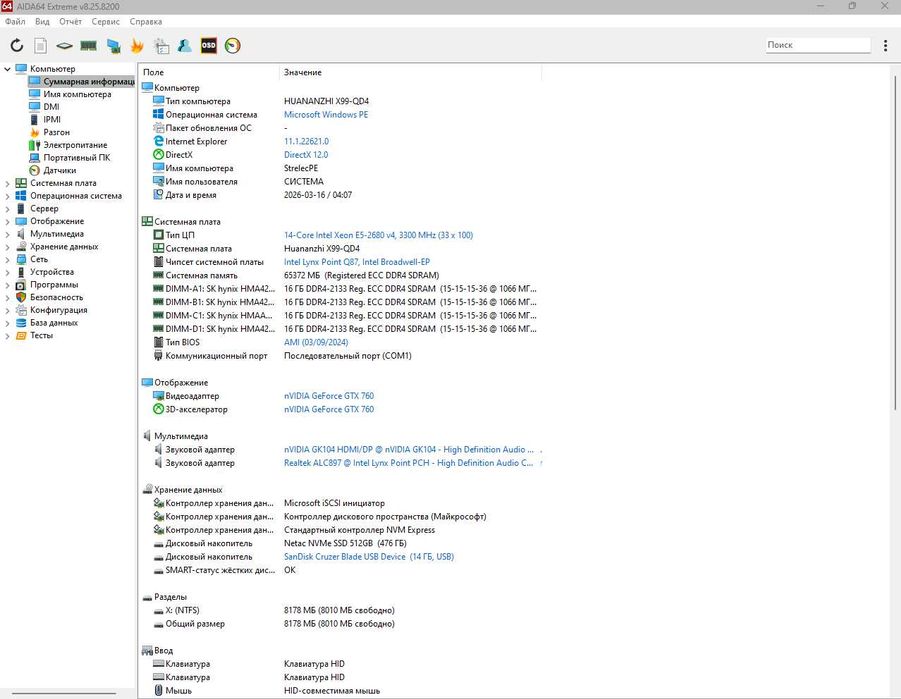Open the tools toolbar icon beside the flame
Viewport: 901px width, 699px height.
tap(161, 45)
